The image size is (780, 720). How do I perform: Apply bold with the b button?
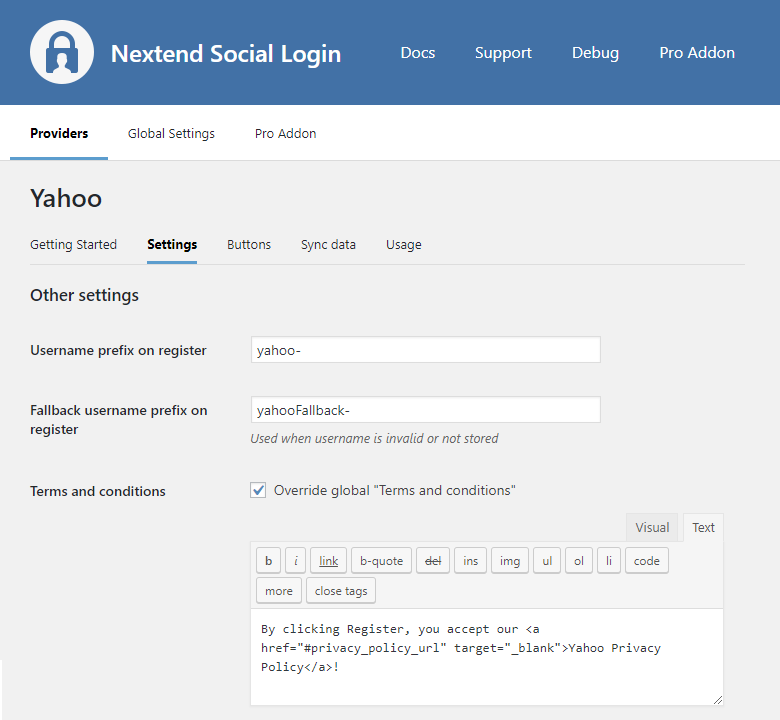click(268, 561)
